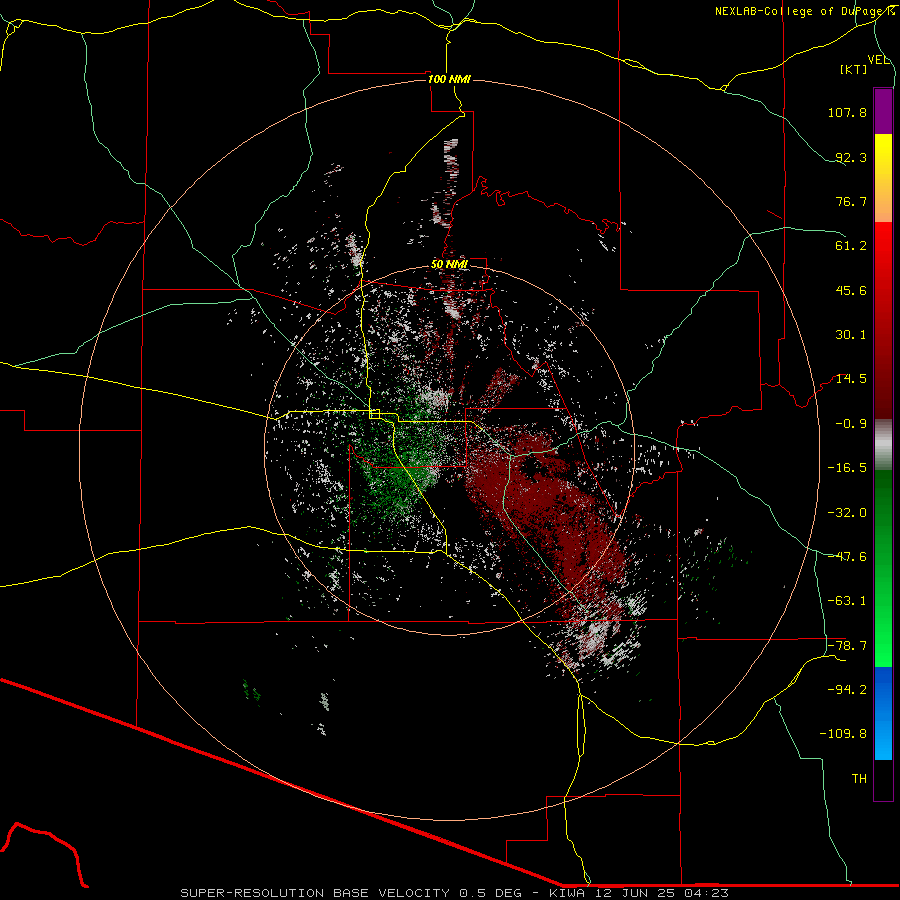
Task: Click the -16.5 velocity scale value
Action: point(847,468)
